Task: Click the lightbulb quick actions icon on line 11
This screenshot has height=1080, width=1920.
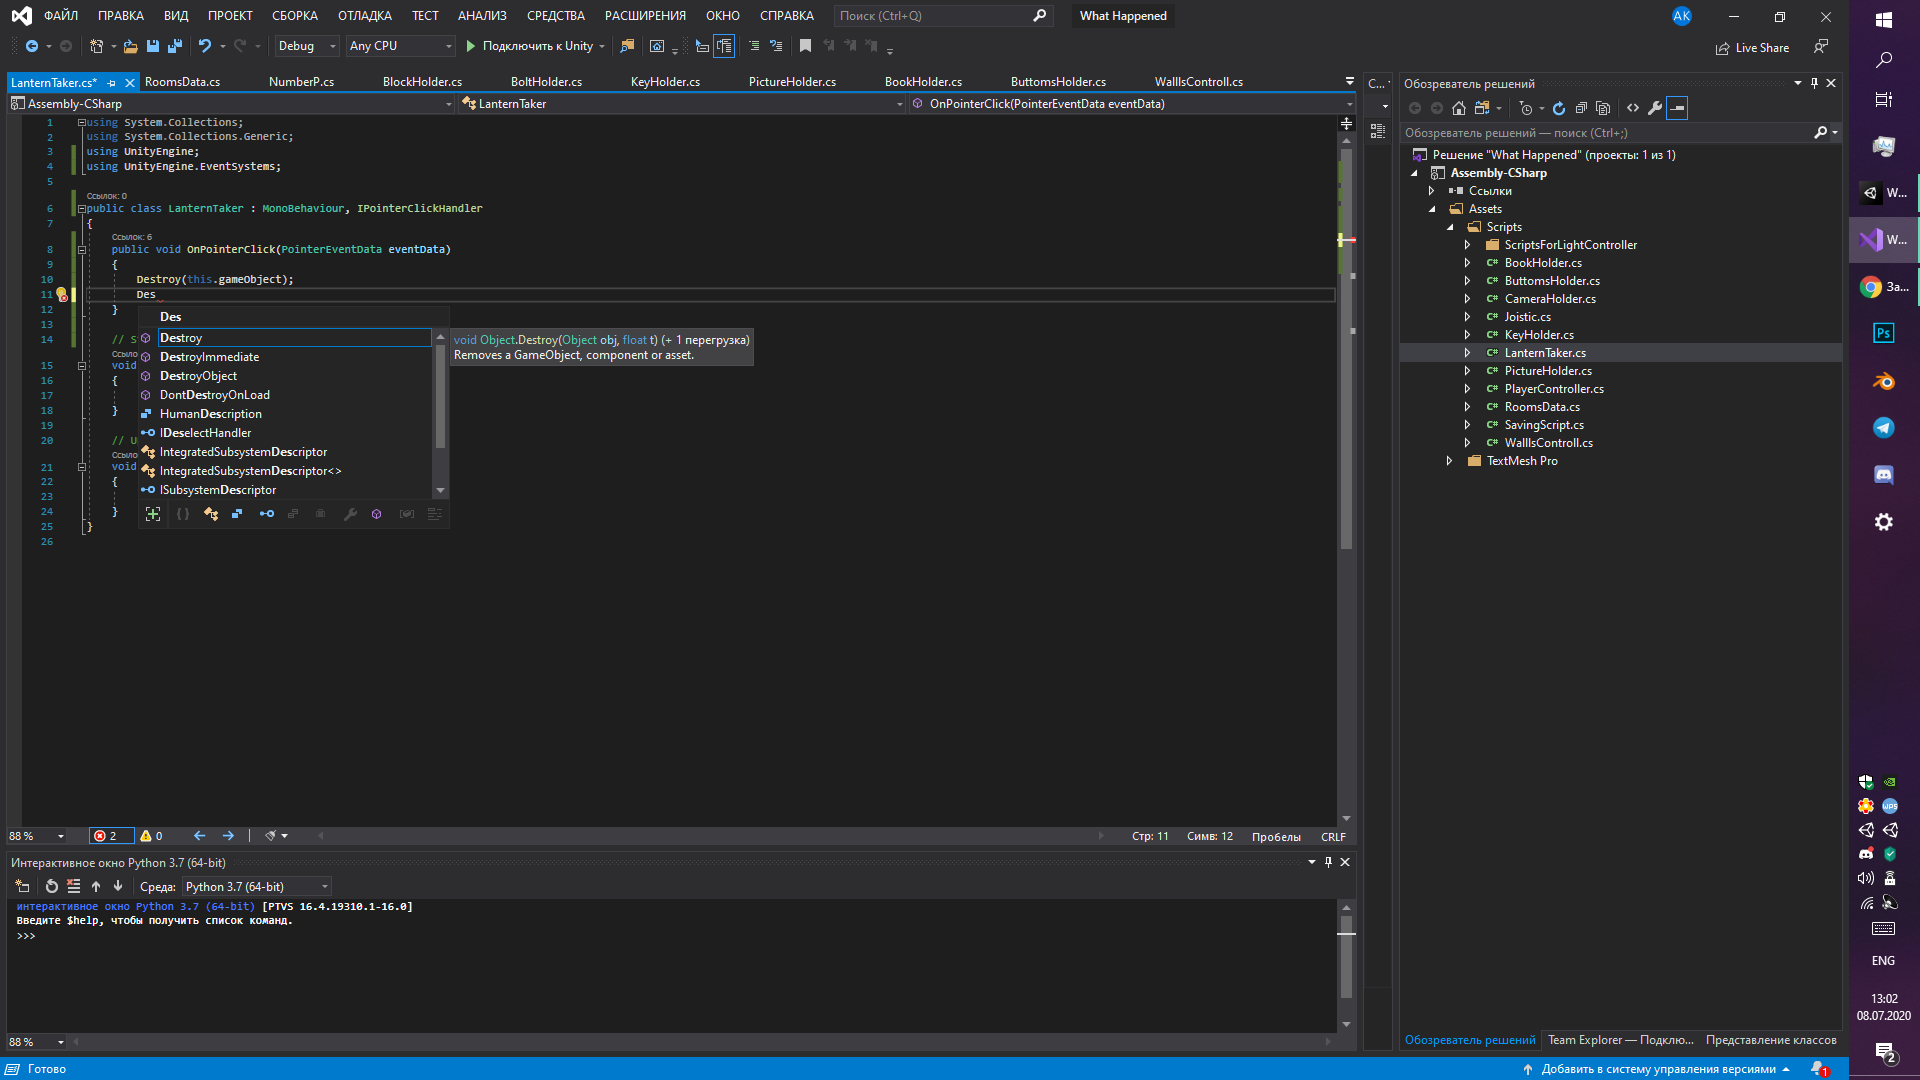Action: tap(61, 295)
